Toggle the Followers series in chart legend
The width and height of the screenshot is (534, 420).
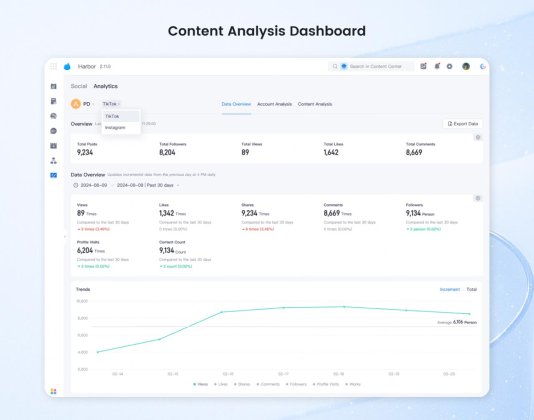[296, 384]
